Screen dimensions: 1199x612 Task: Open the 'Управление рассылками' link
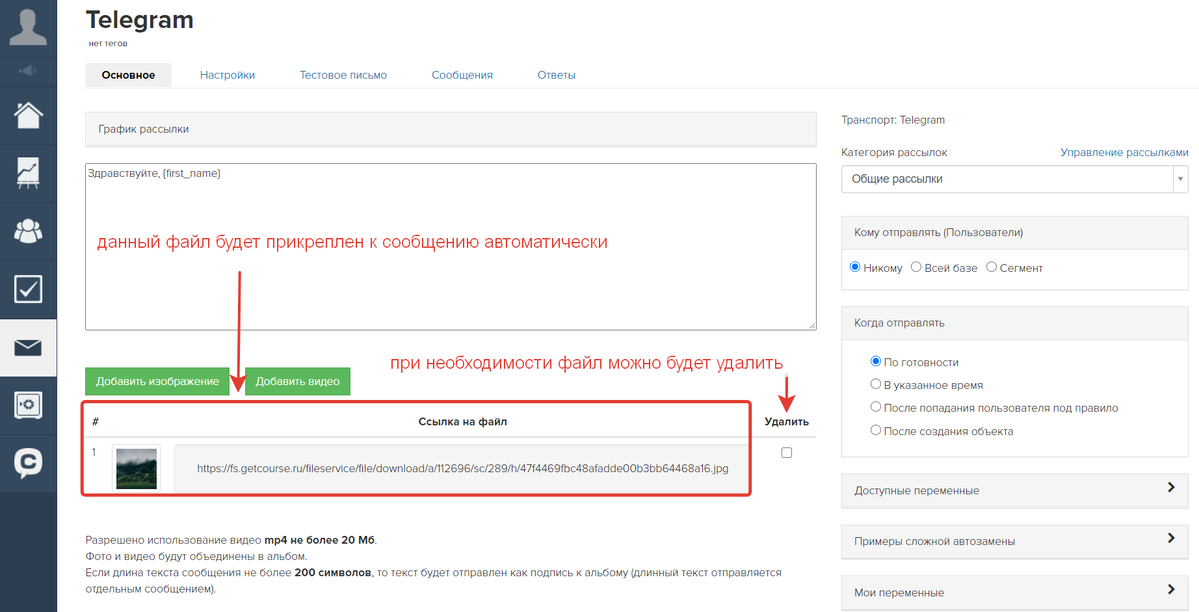click(1124, 152)
